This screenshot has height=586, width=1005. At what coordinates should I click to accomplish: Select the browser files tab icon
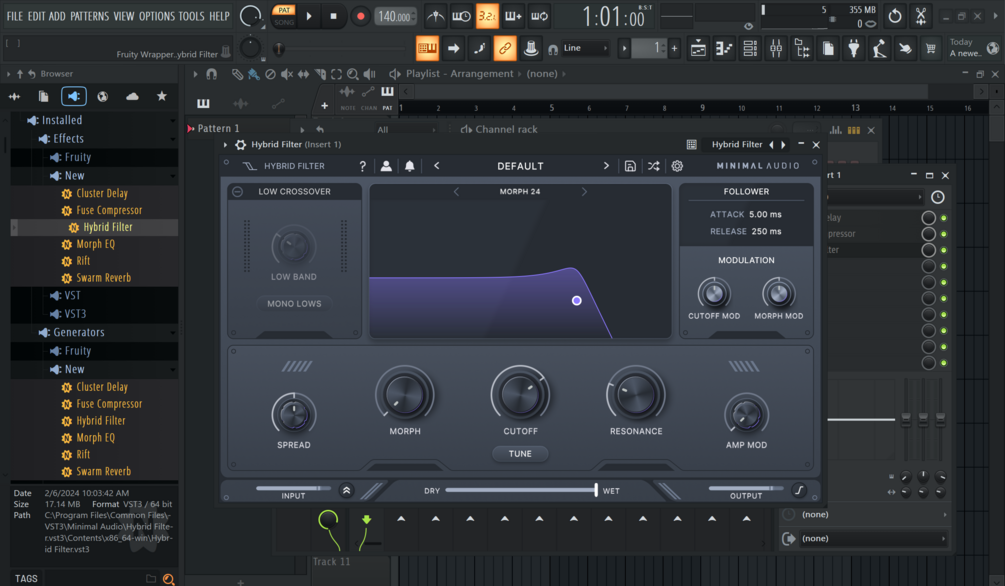click(44, 96)
